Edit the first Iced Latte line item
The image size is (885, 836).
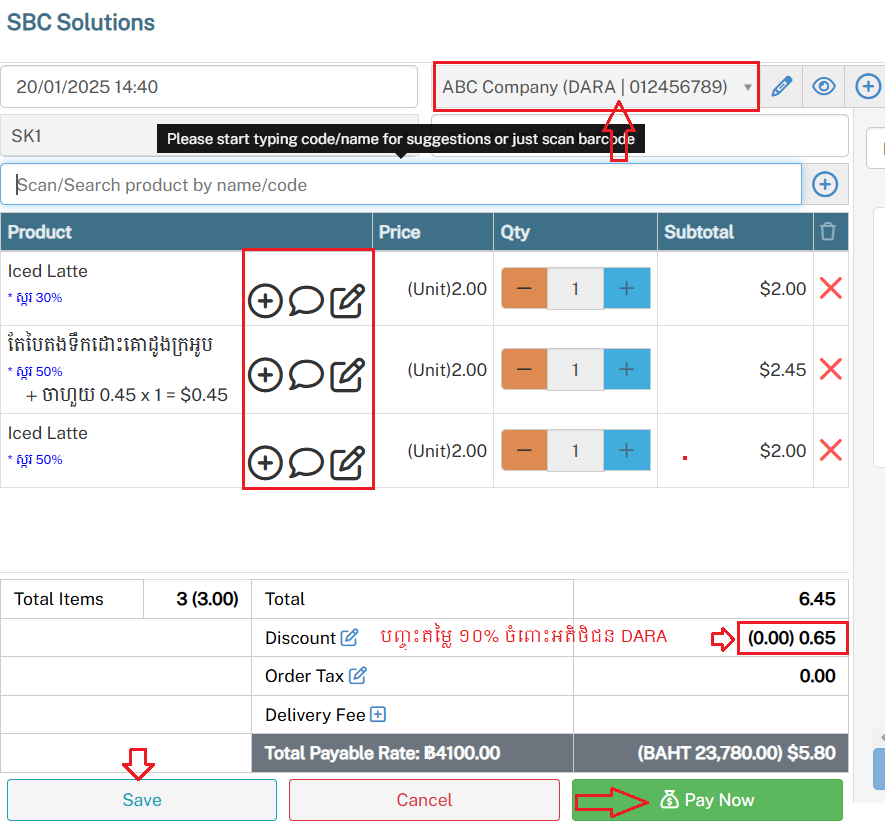point(347,300)
